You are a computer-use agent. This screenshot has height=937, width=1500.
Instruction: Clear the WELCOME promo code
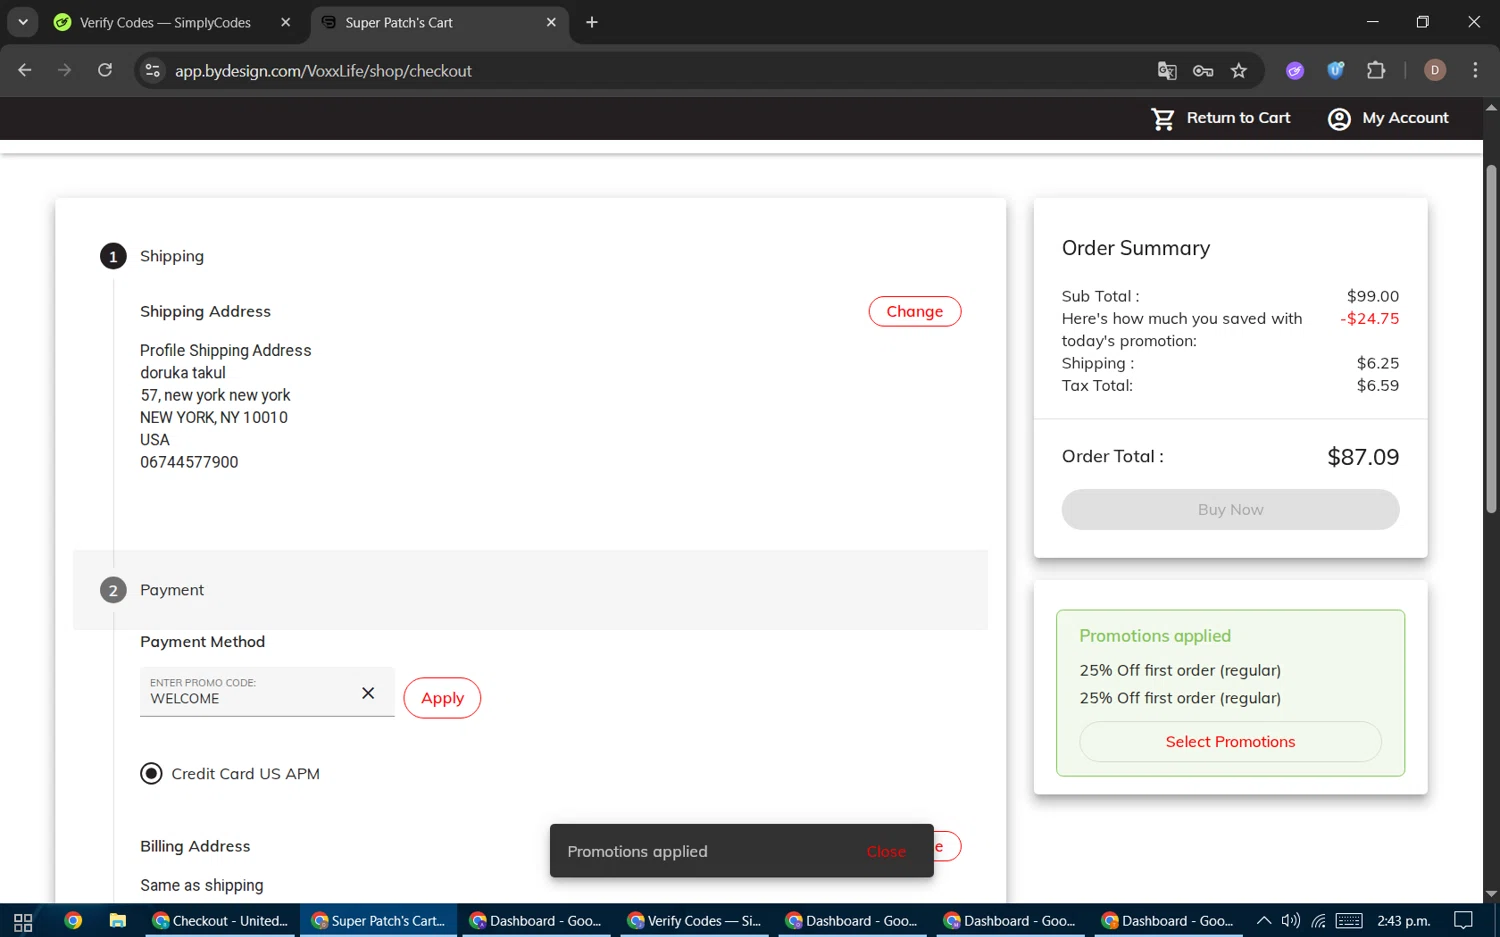click(x=368, y=693)
